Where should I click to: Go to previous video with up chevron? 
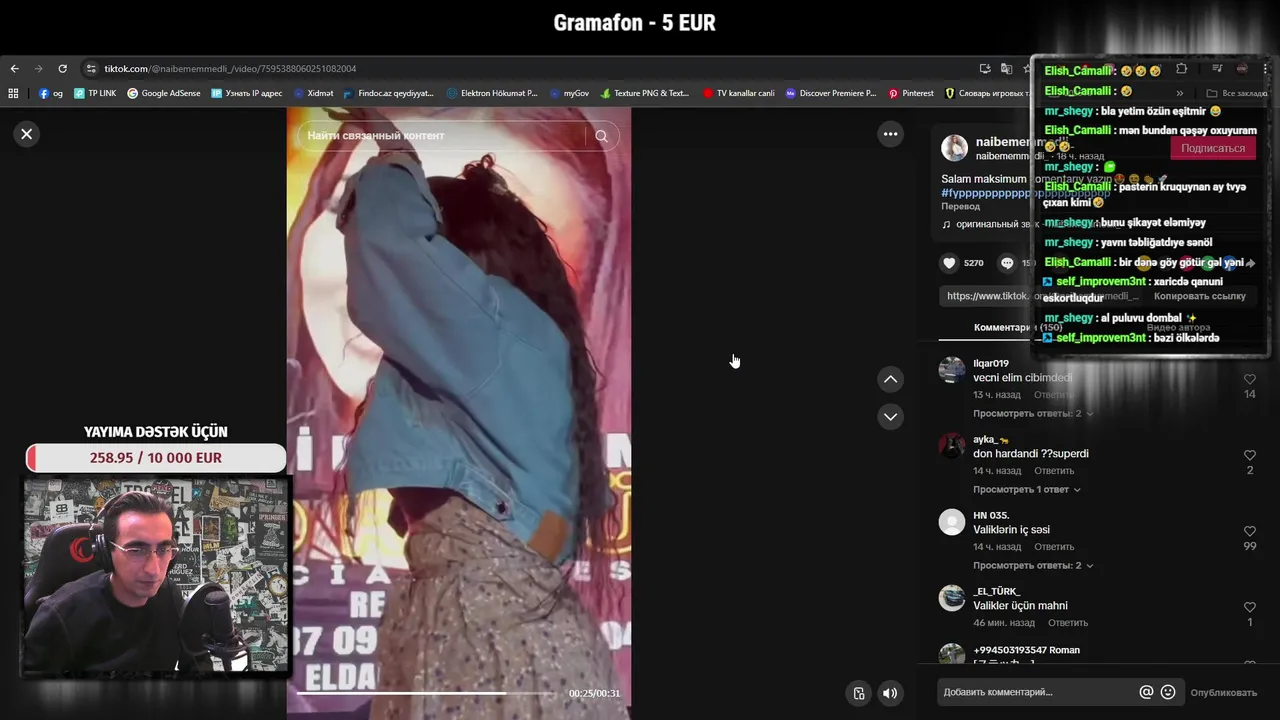tap(890, 379)
